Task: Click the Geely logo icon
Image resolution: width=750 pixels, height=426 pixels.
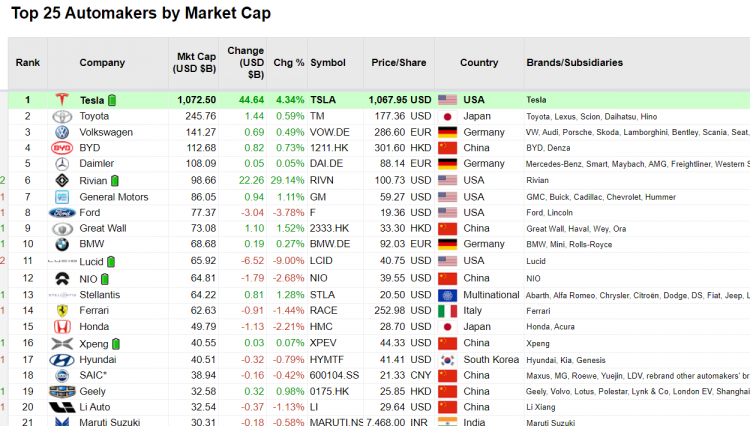Action: (62, 392)
